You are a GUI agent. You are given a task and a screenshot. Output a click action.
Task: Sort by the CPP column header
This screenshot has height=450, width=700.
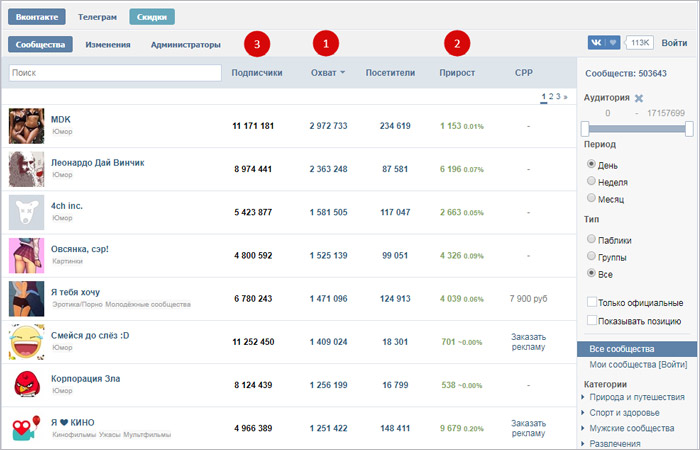[x=524, y=72]
